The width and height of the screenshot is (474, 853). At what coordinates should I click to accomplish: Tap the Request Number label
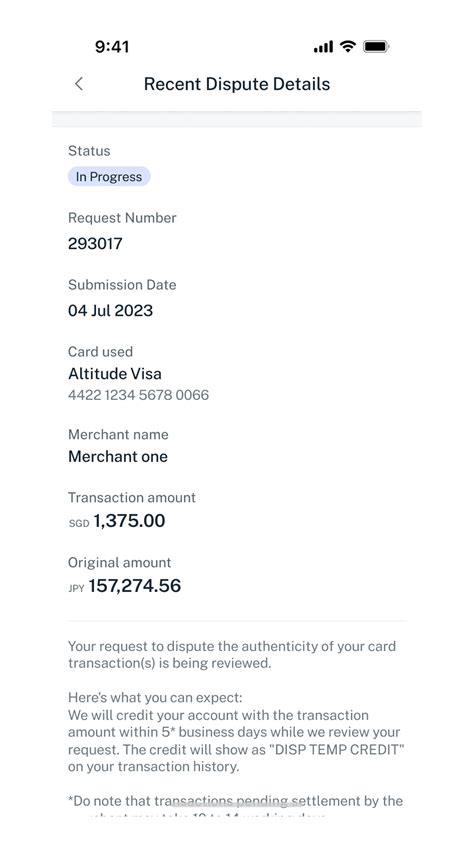(x=122, y=218)
